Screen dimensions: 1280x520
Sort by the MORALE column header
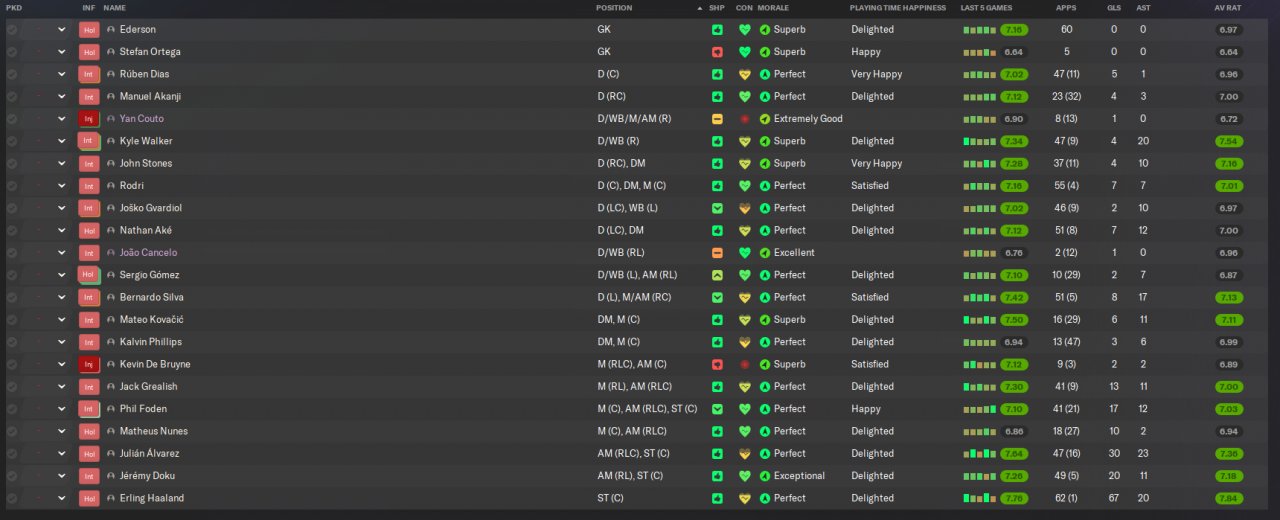773,8
